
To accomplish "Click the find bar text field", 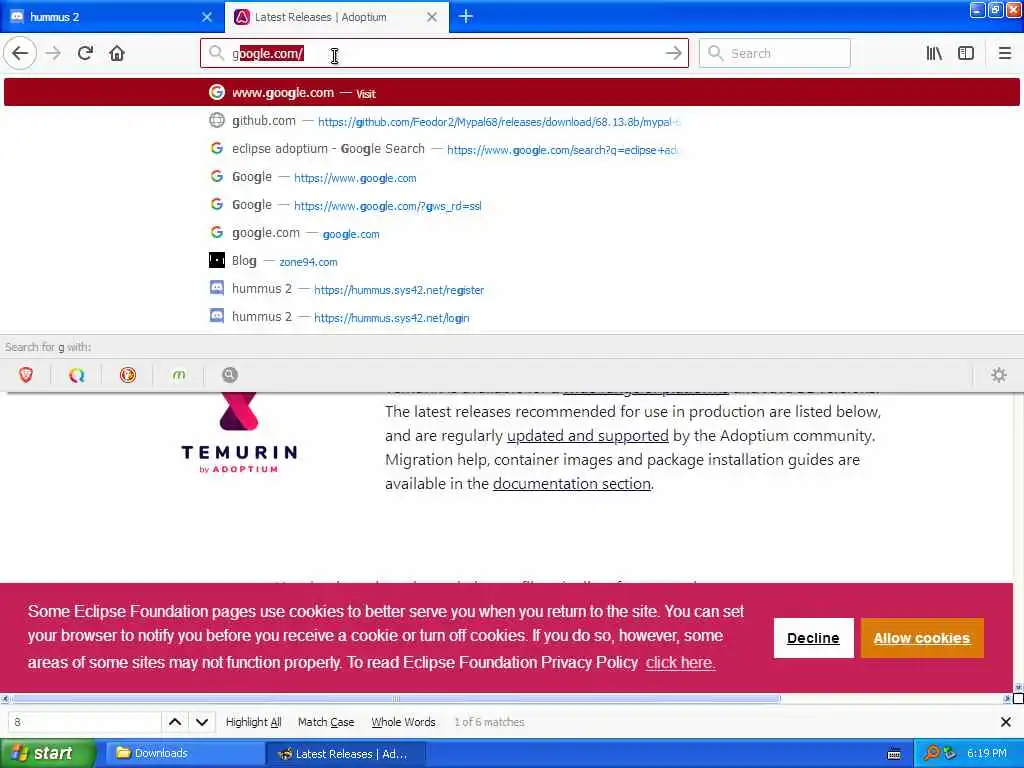I will [x=84, y=722].
